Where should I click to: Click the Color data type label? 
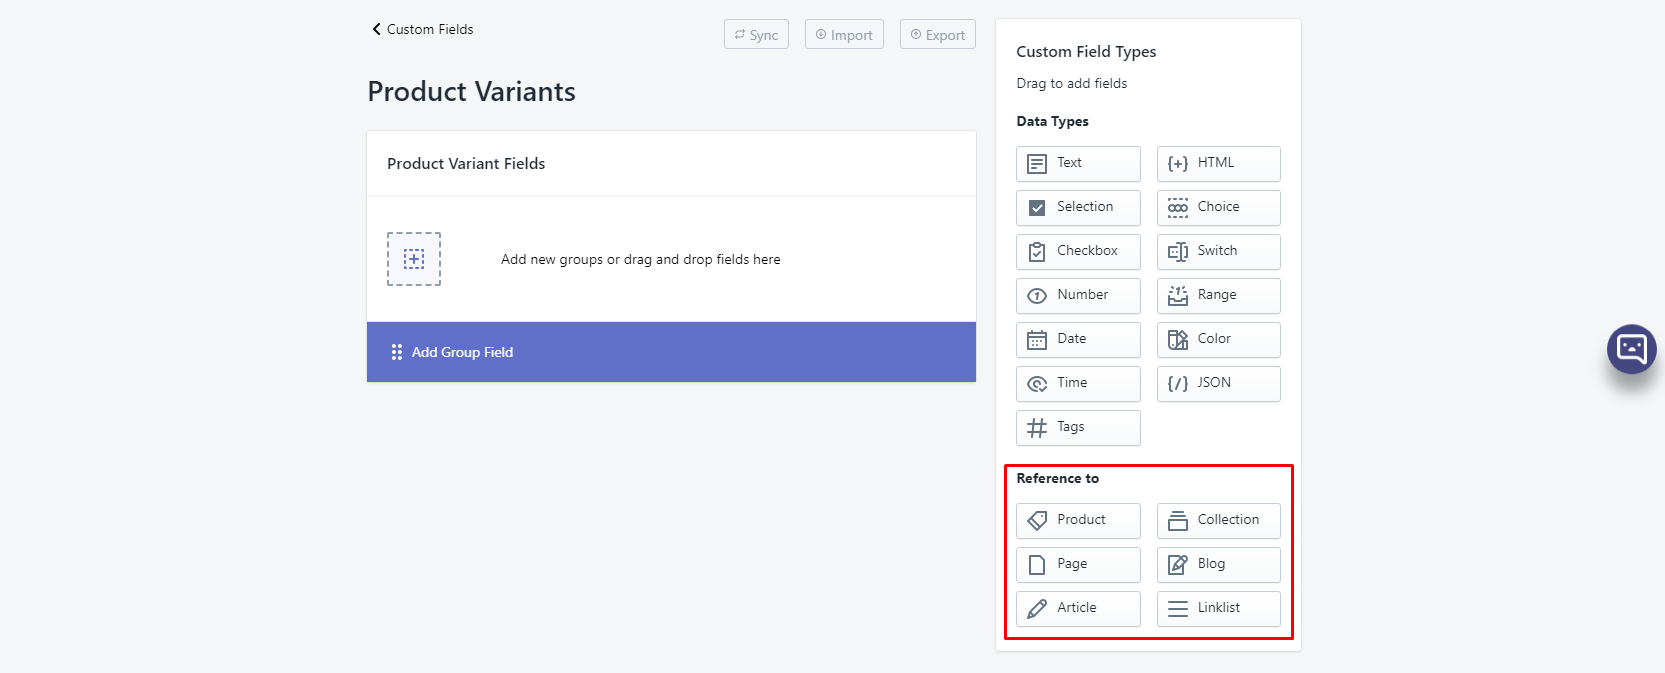[1214, 338]
